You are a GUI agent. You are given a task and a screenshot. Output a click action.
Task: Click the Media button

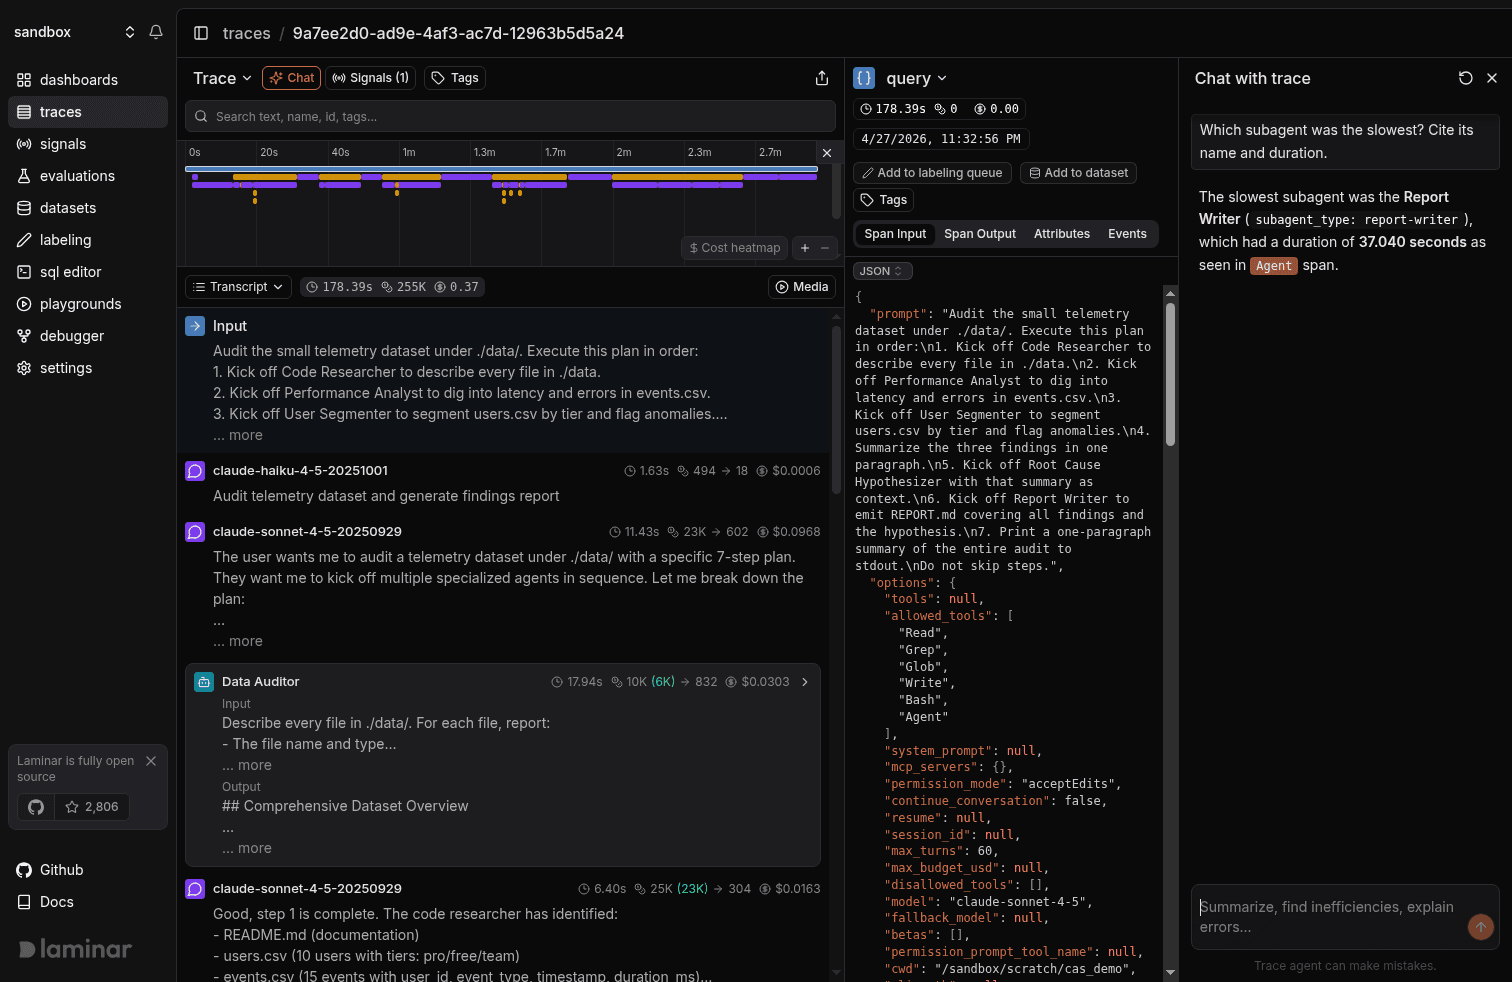point(802,287)
